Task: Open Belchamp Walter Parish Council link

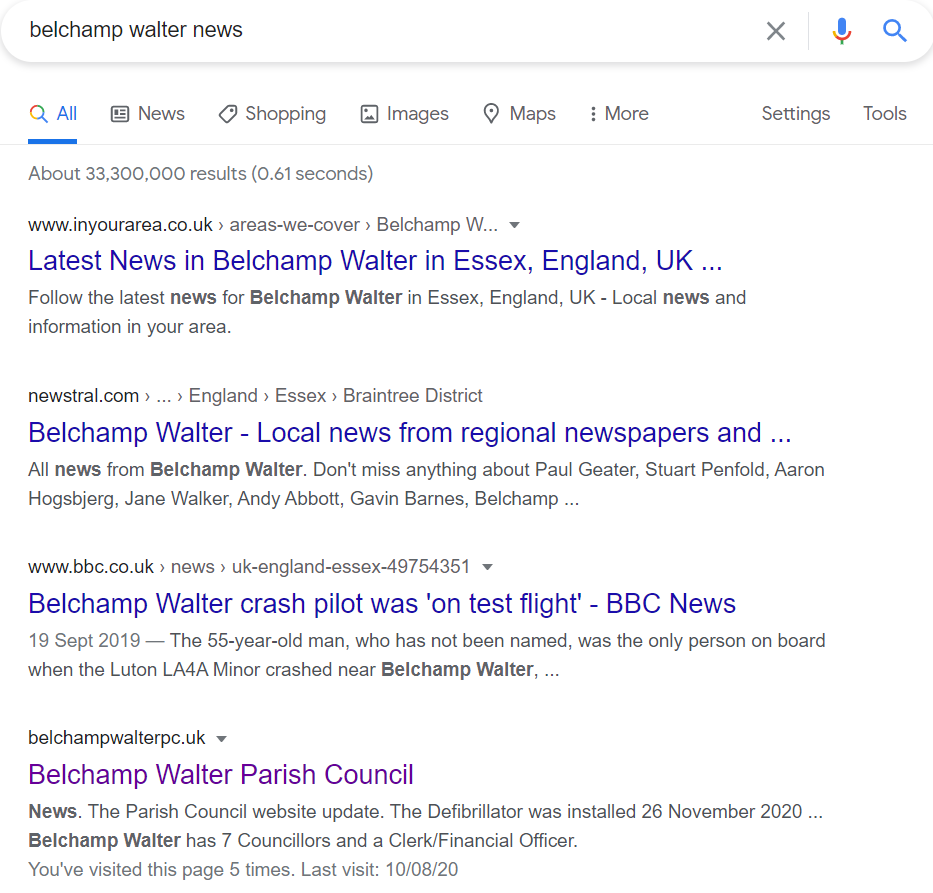Action: [221, 775]
